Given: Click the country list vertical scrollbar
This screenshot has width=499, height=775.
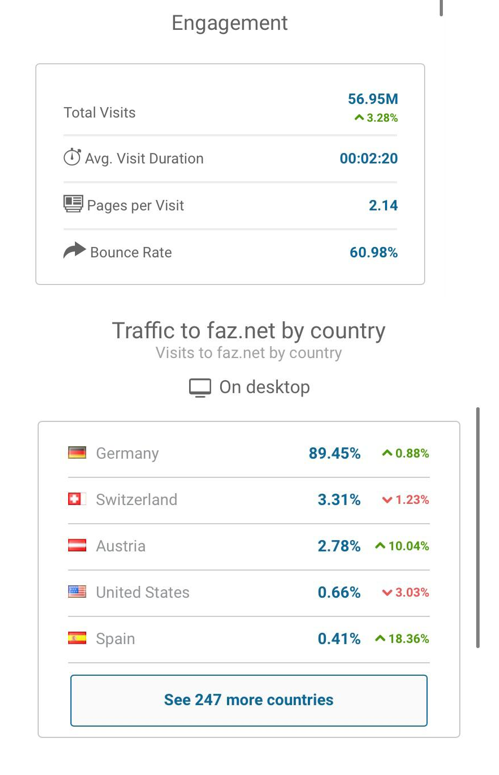Looking at the screenshot, I should [x=478, y=527].
